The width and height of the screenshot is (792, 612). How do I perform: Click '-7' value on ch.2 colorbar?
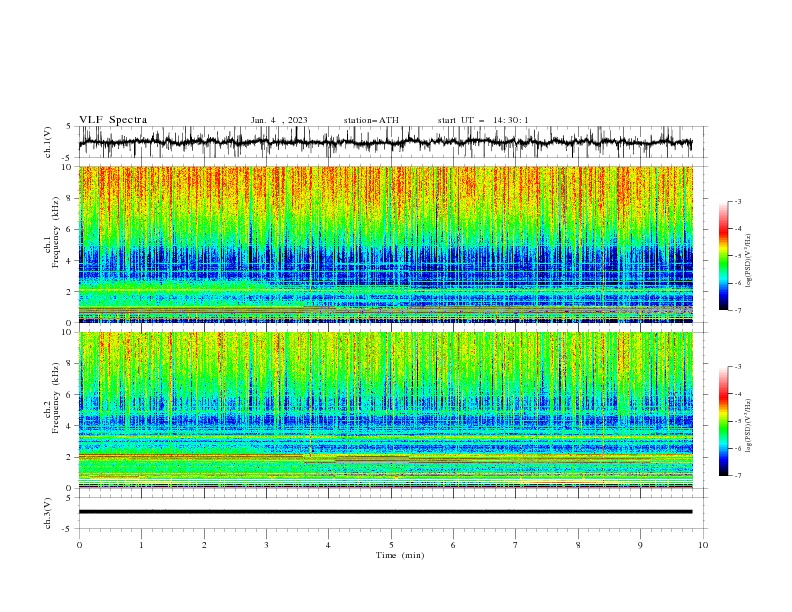click(x=738, y=476)
